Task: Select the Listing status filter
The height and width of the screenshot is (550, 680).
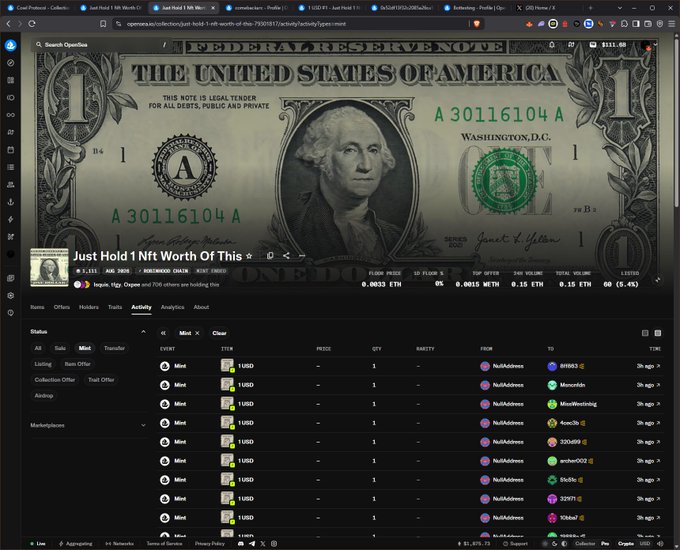Action: tap(43, 364)
